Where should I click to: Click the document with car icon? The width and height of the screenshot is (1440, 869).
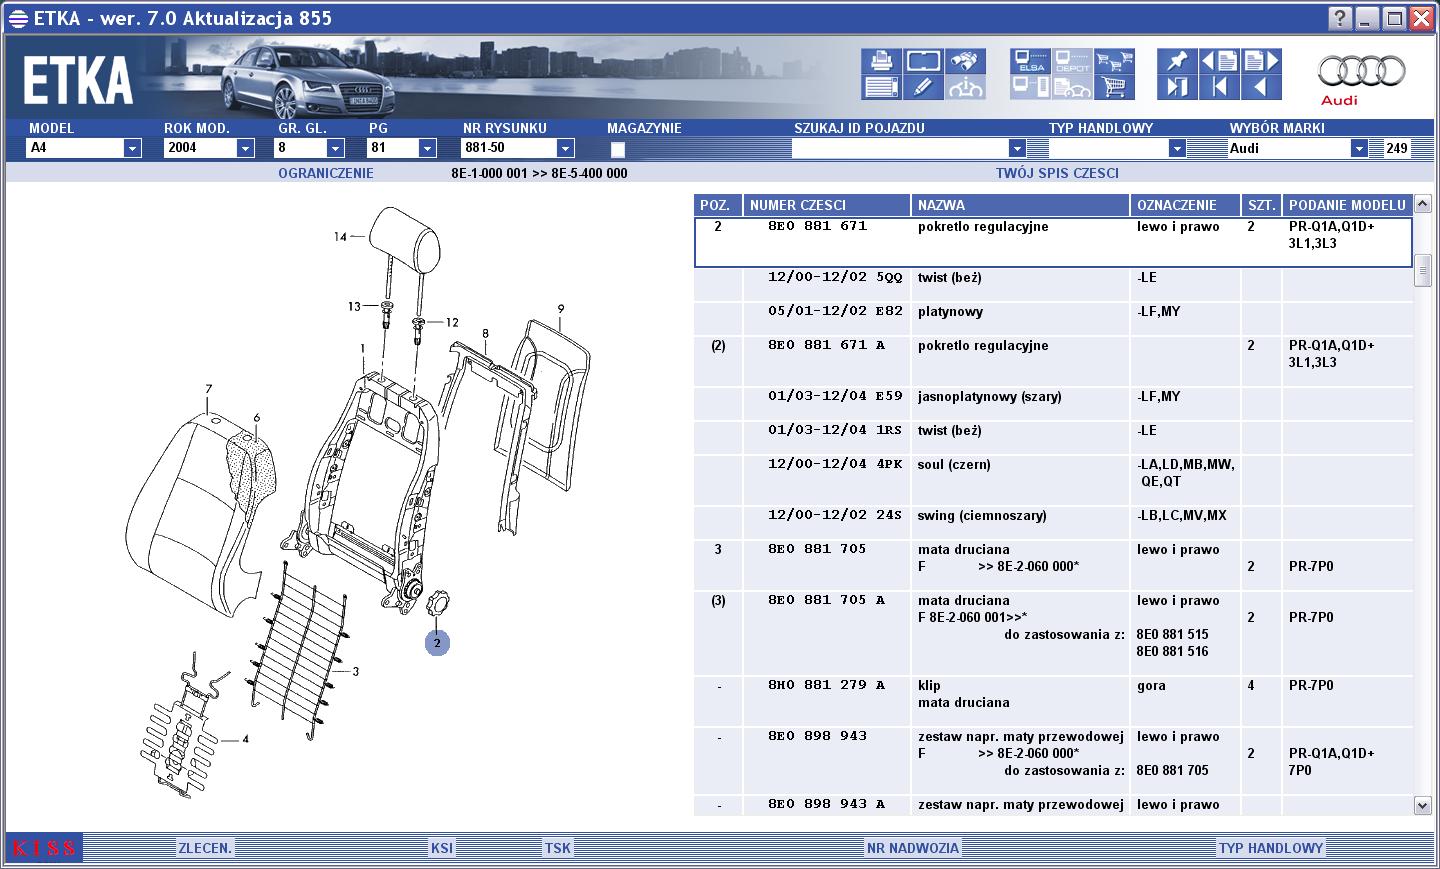pos(1072,87)
